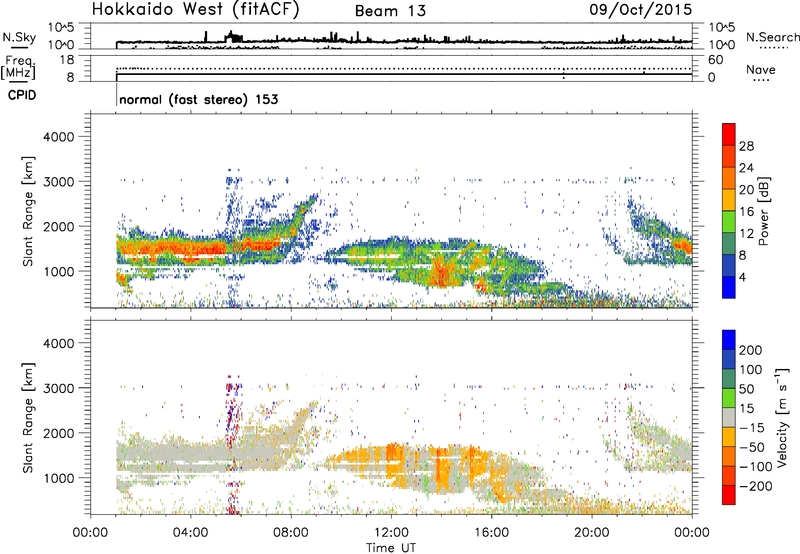
Task: Pick the gray segment of the Velocity color bar
Action: [729, 418]
